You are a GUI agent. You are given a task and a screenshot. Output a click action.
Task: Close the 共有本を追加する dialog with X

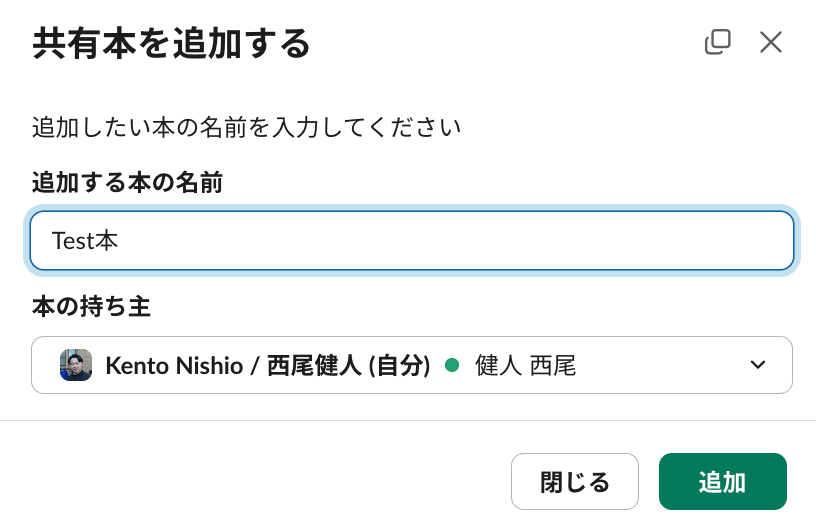(x=771, y=42)
